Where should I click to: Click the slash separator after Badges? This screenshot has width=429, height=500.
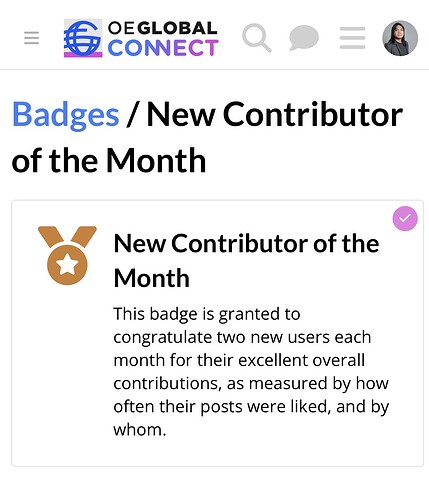tap(133, 115)
